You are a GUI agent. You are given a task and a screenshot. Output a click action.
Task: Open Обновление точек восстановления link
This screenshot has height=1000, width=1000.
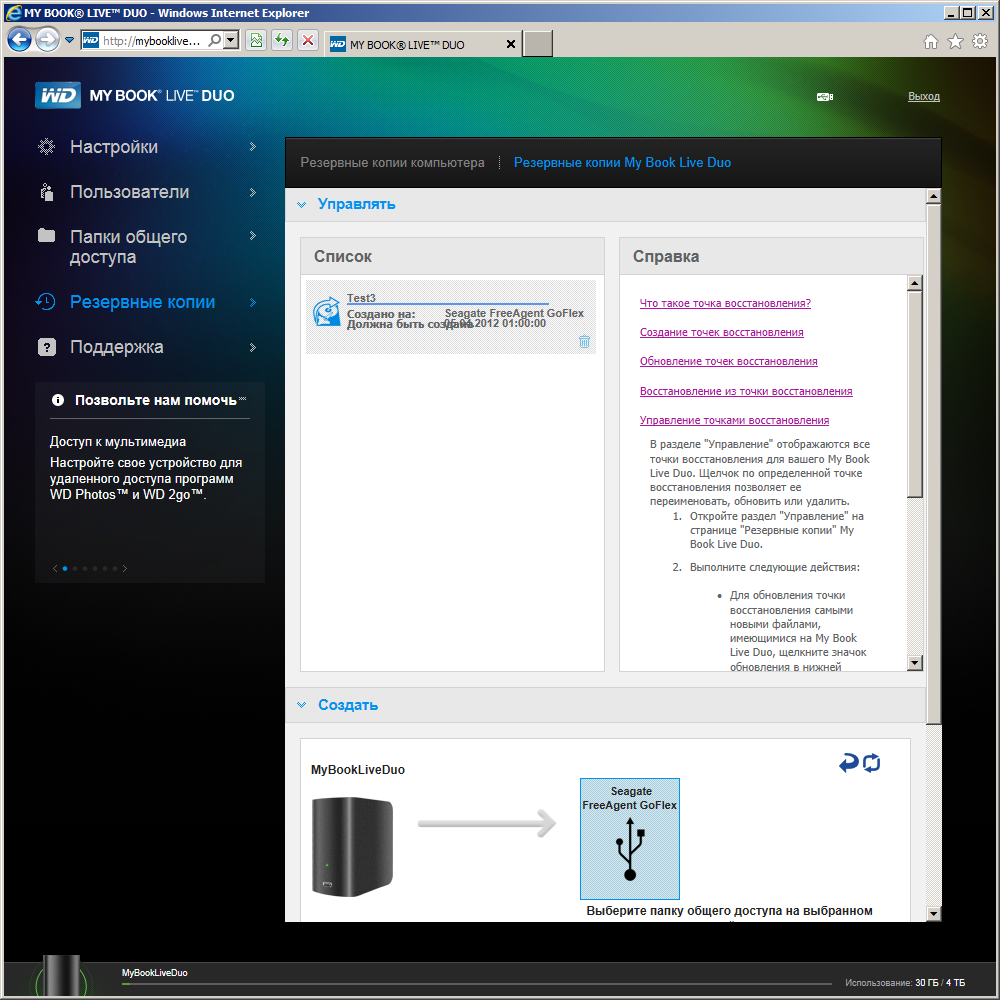tap(728, 362)
